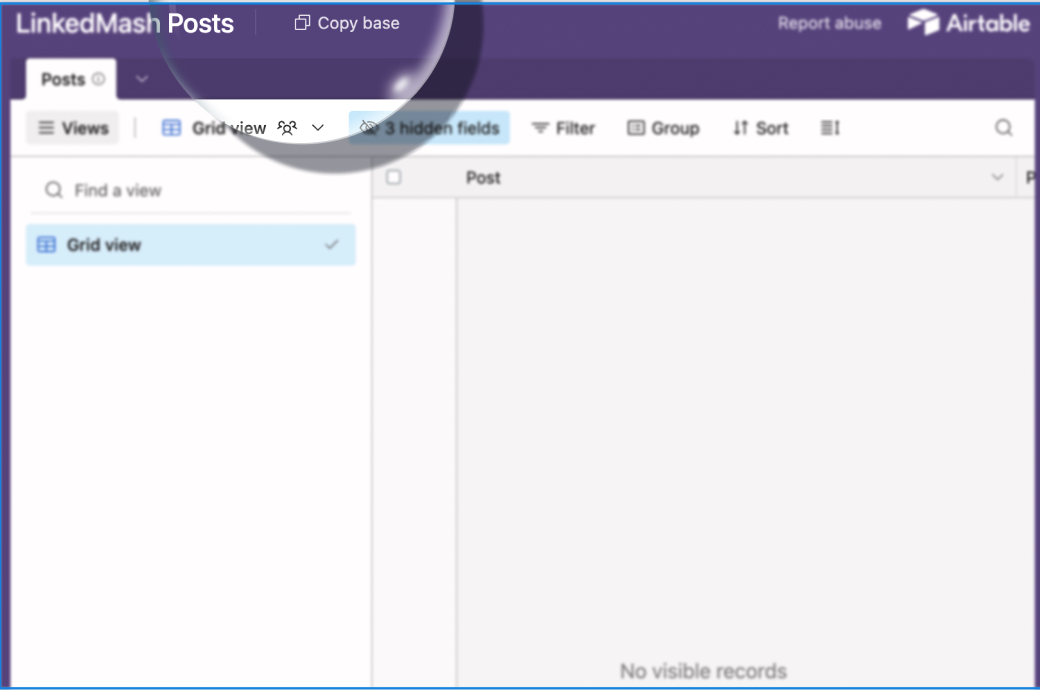Viewport: 1040px width, 690px height.
Task: Click the LinkedMash Posts base title
Action: click(x=125, y=24)
